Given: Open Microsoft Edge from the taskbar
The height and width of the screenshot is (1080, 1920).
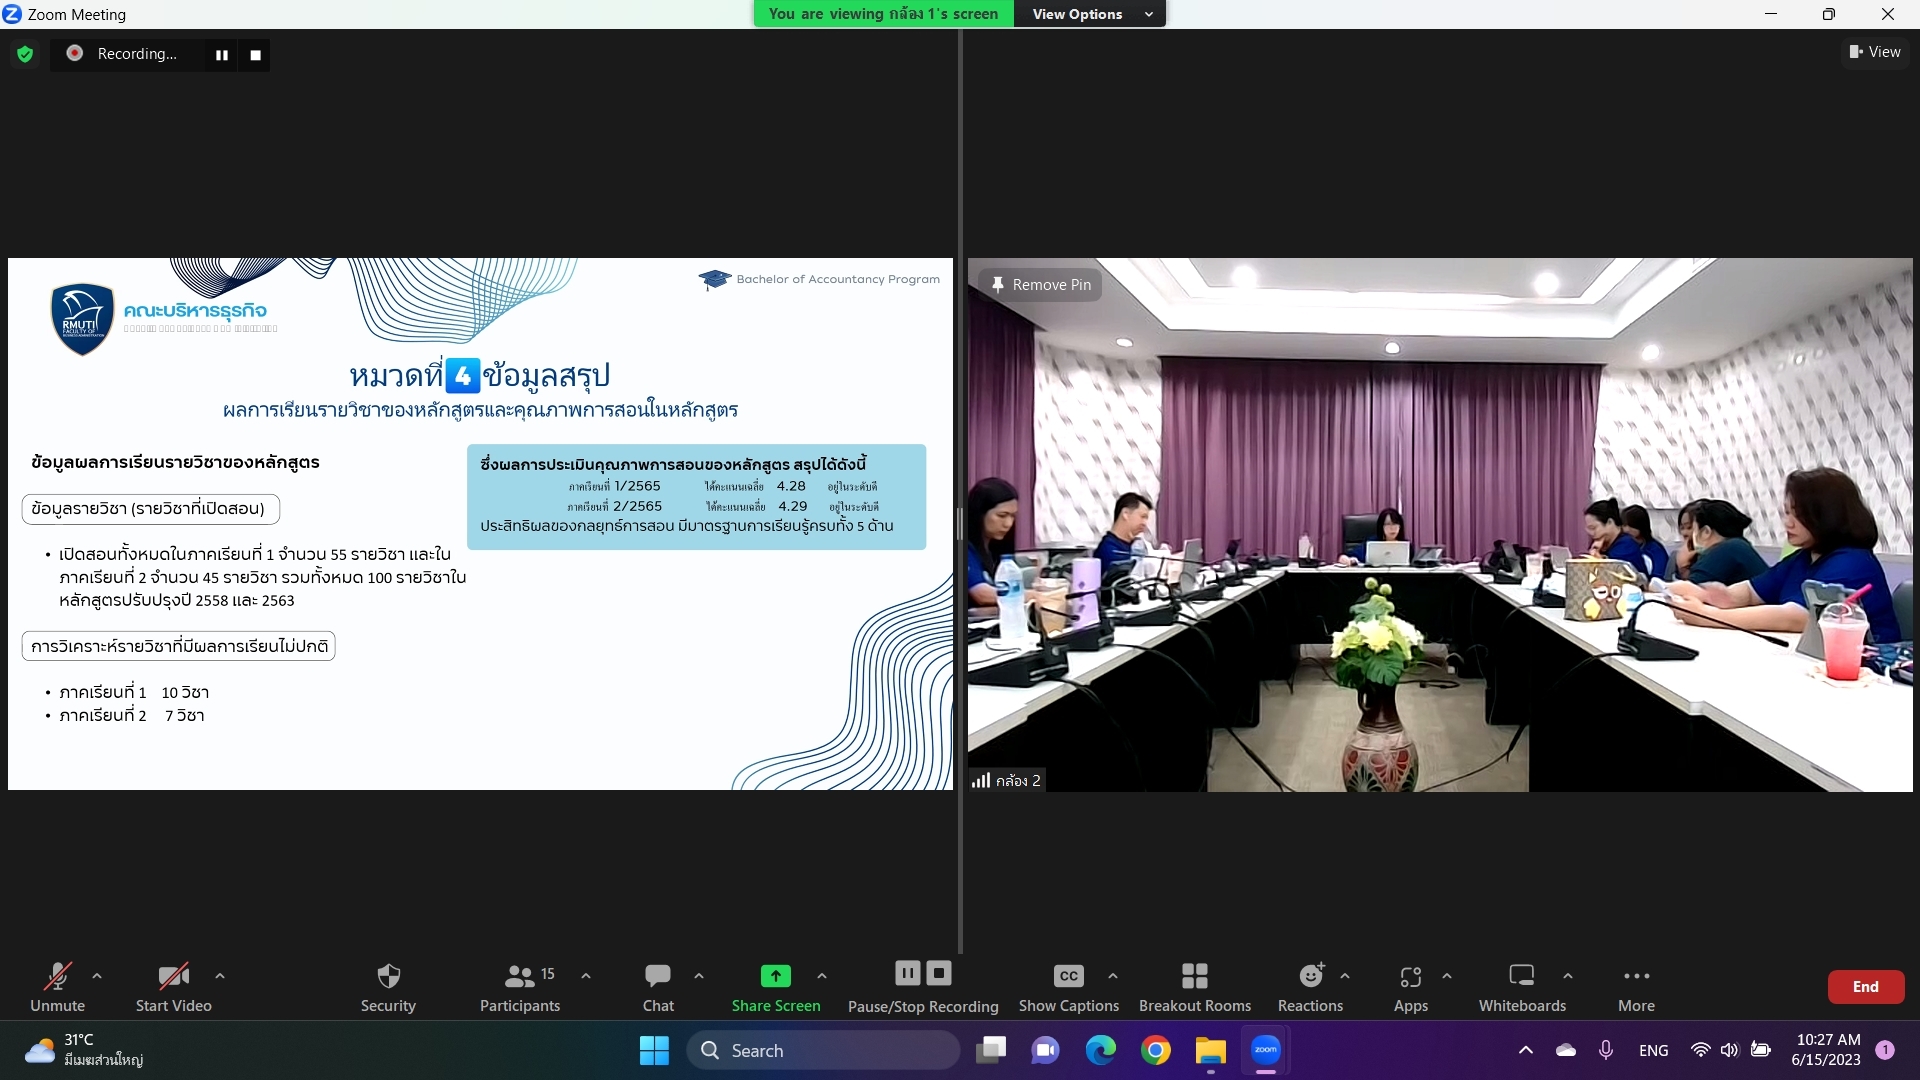Looking at the screenshot, I should [1101, 1050].
